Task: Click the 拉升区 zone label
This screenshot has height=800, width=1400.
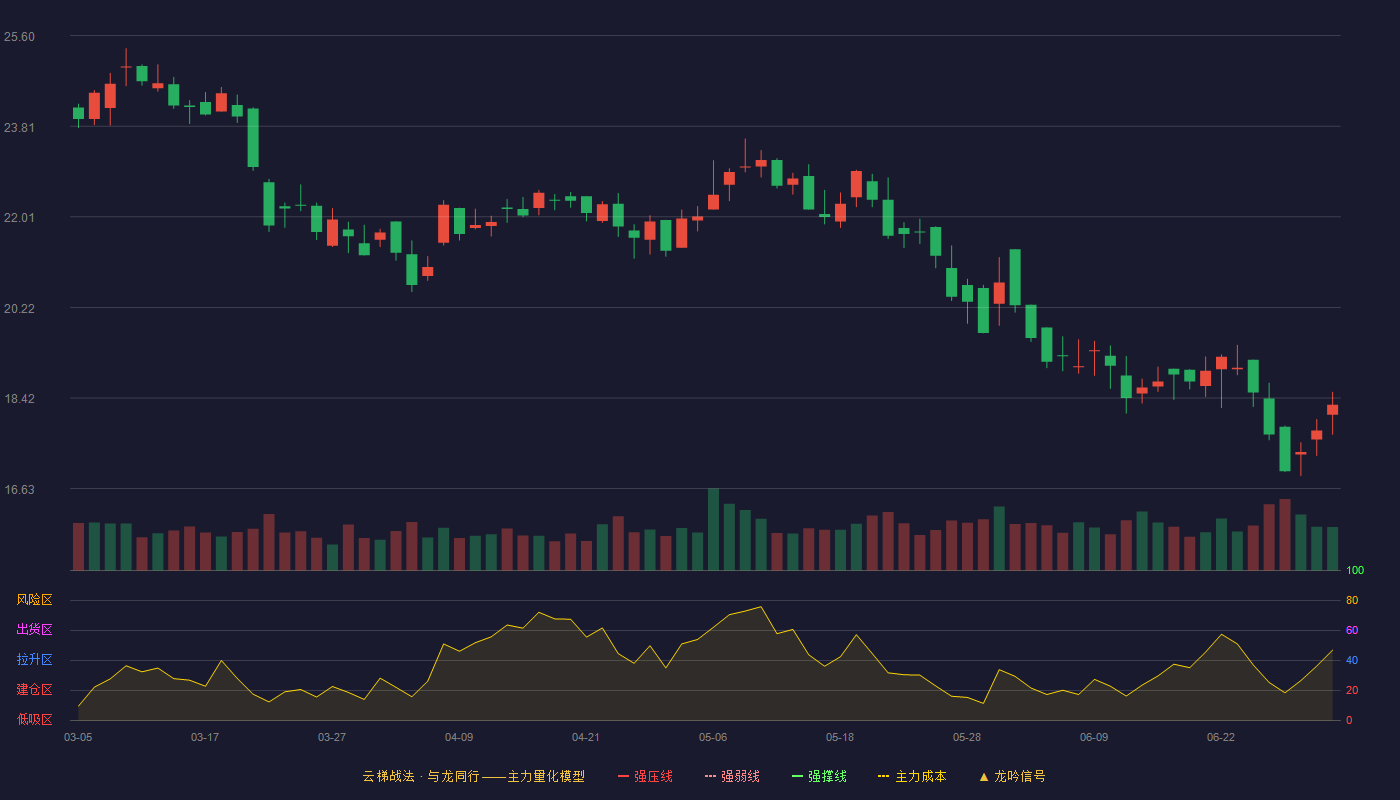Action: coord(34,660)
